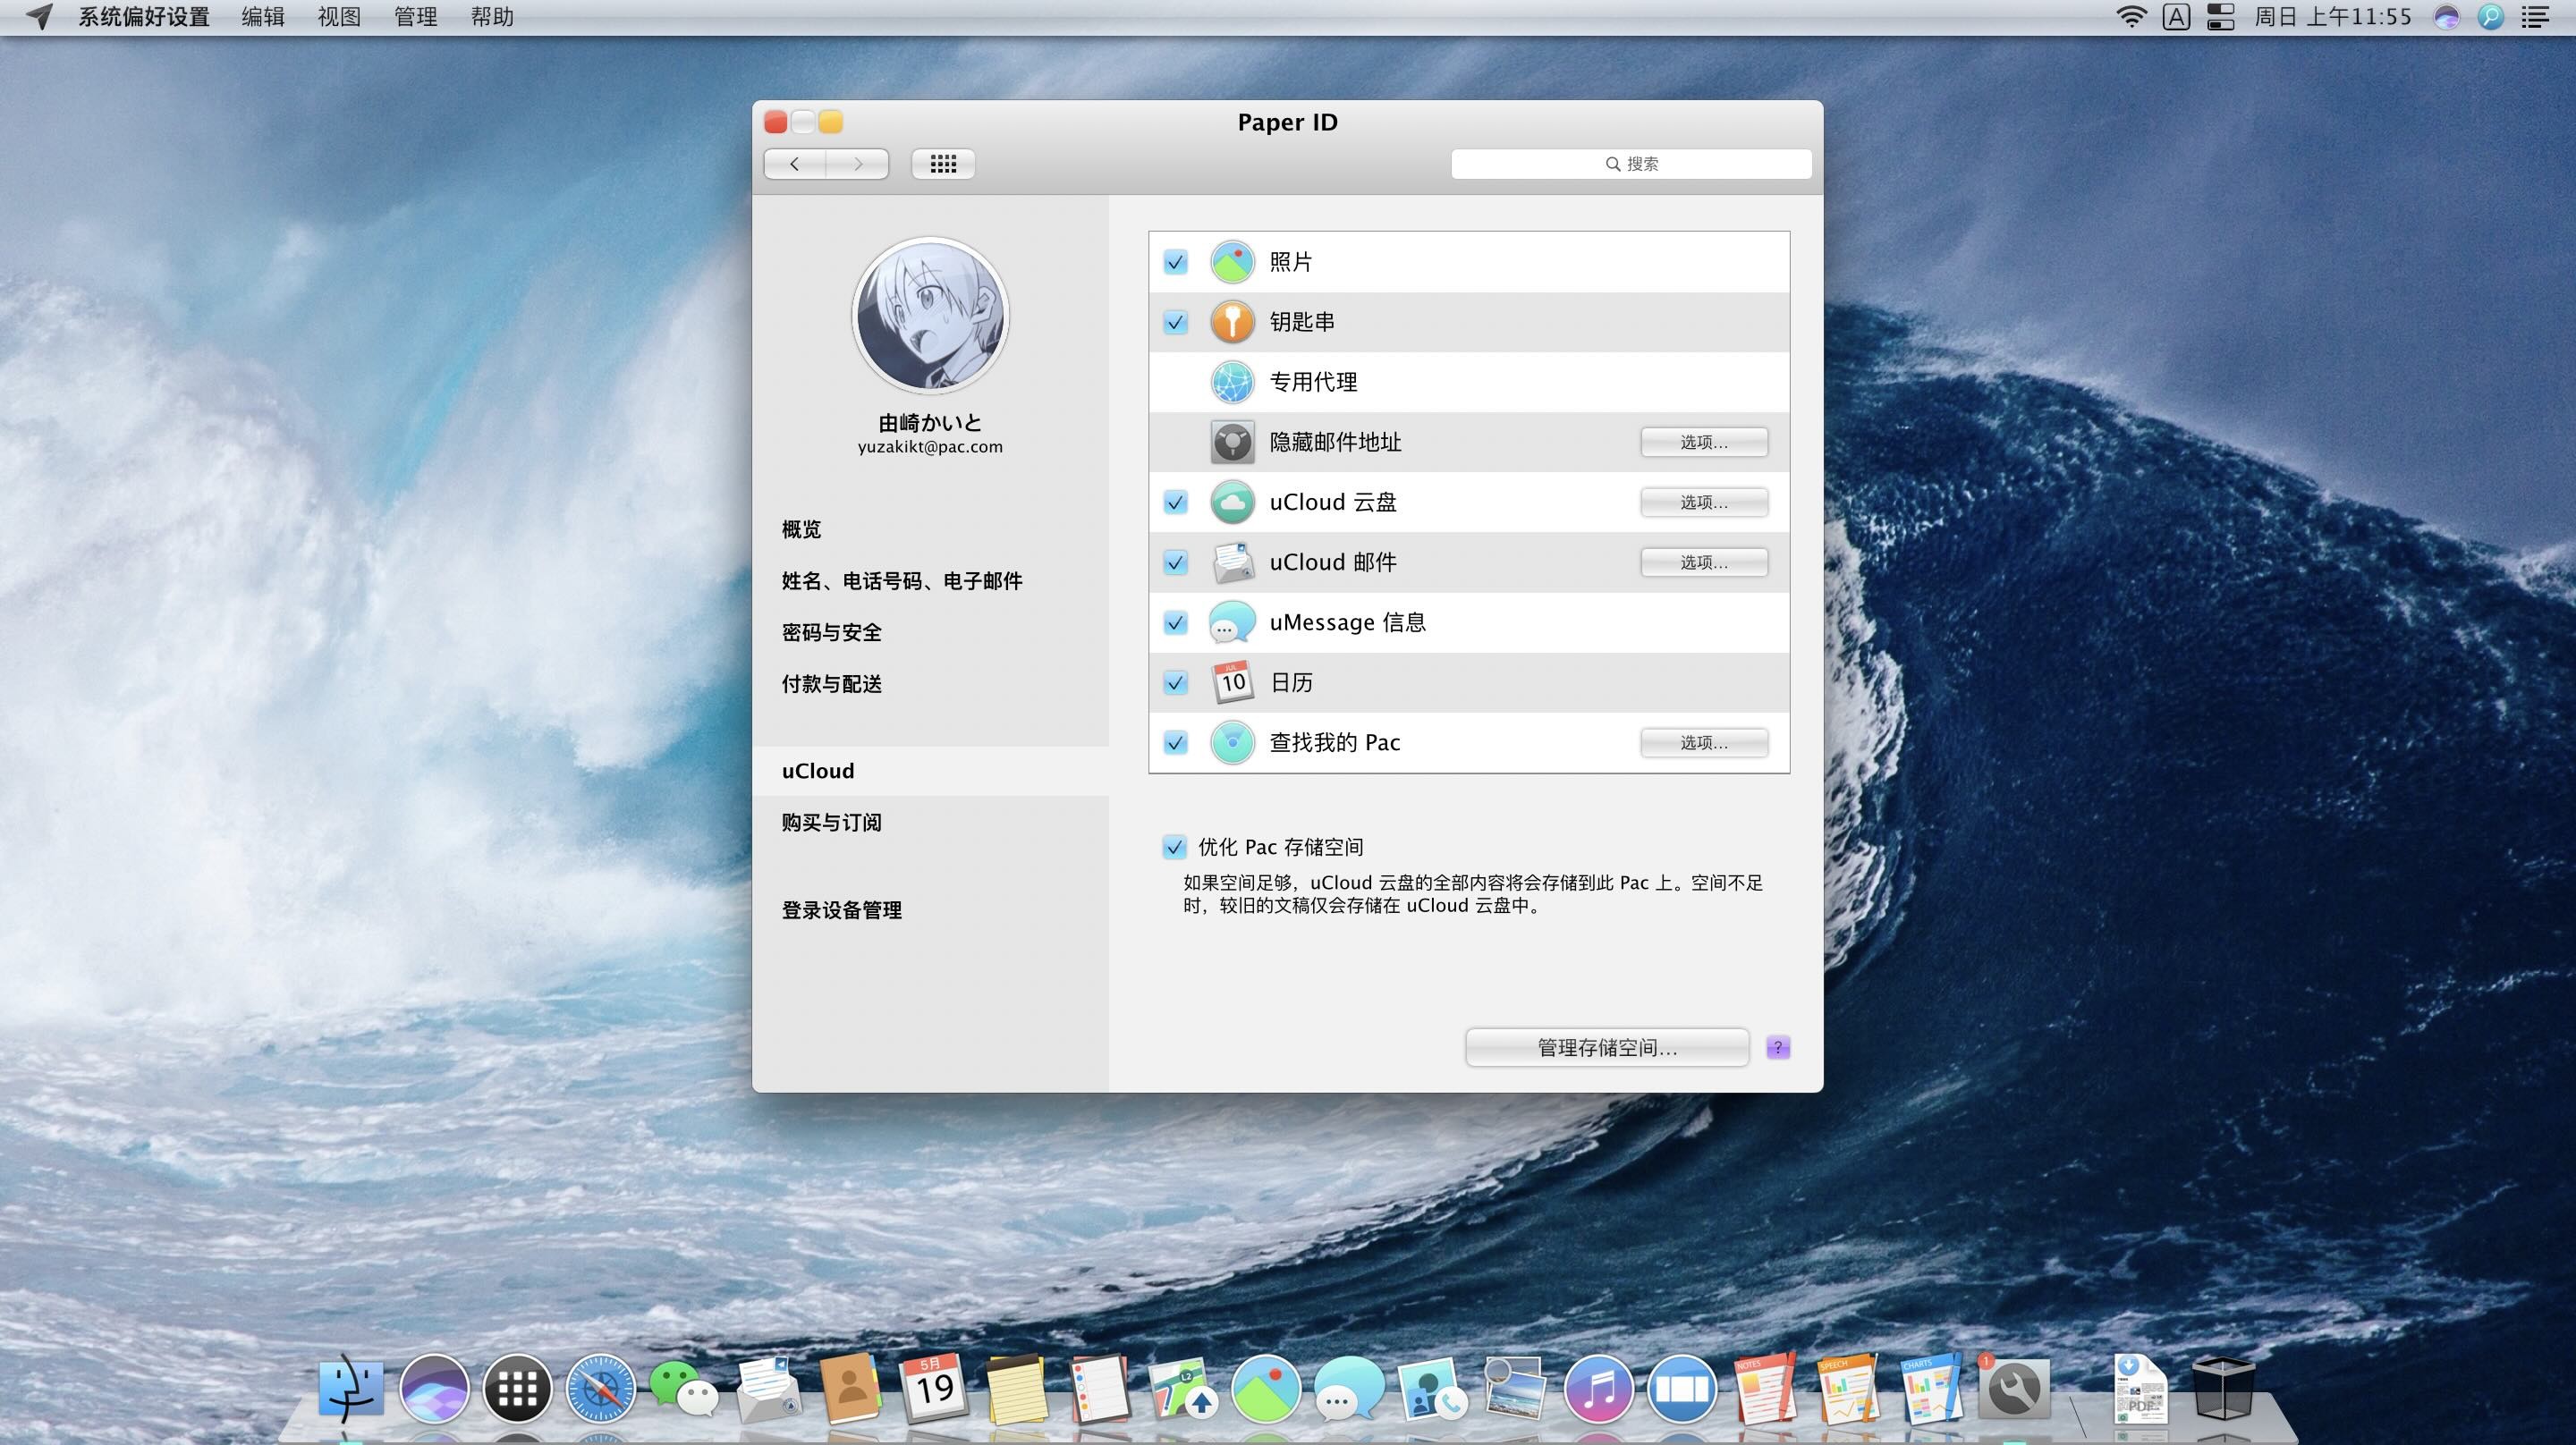Open 选项 for 隐藏邮件地址
Image resolution: width=2576 pixels, height=1445 pixels.
(1704, 442)
